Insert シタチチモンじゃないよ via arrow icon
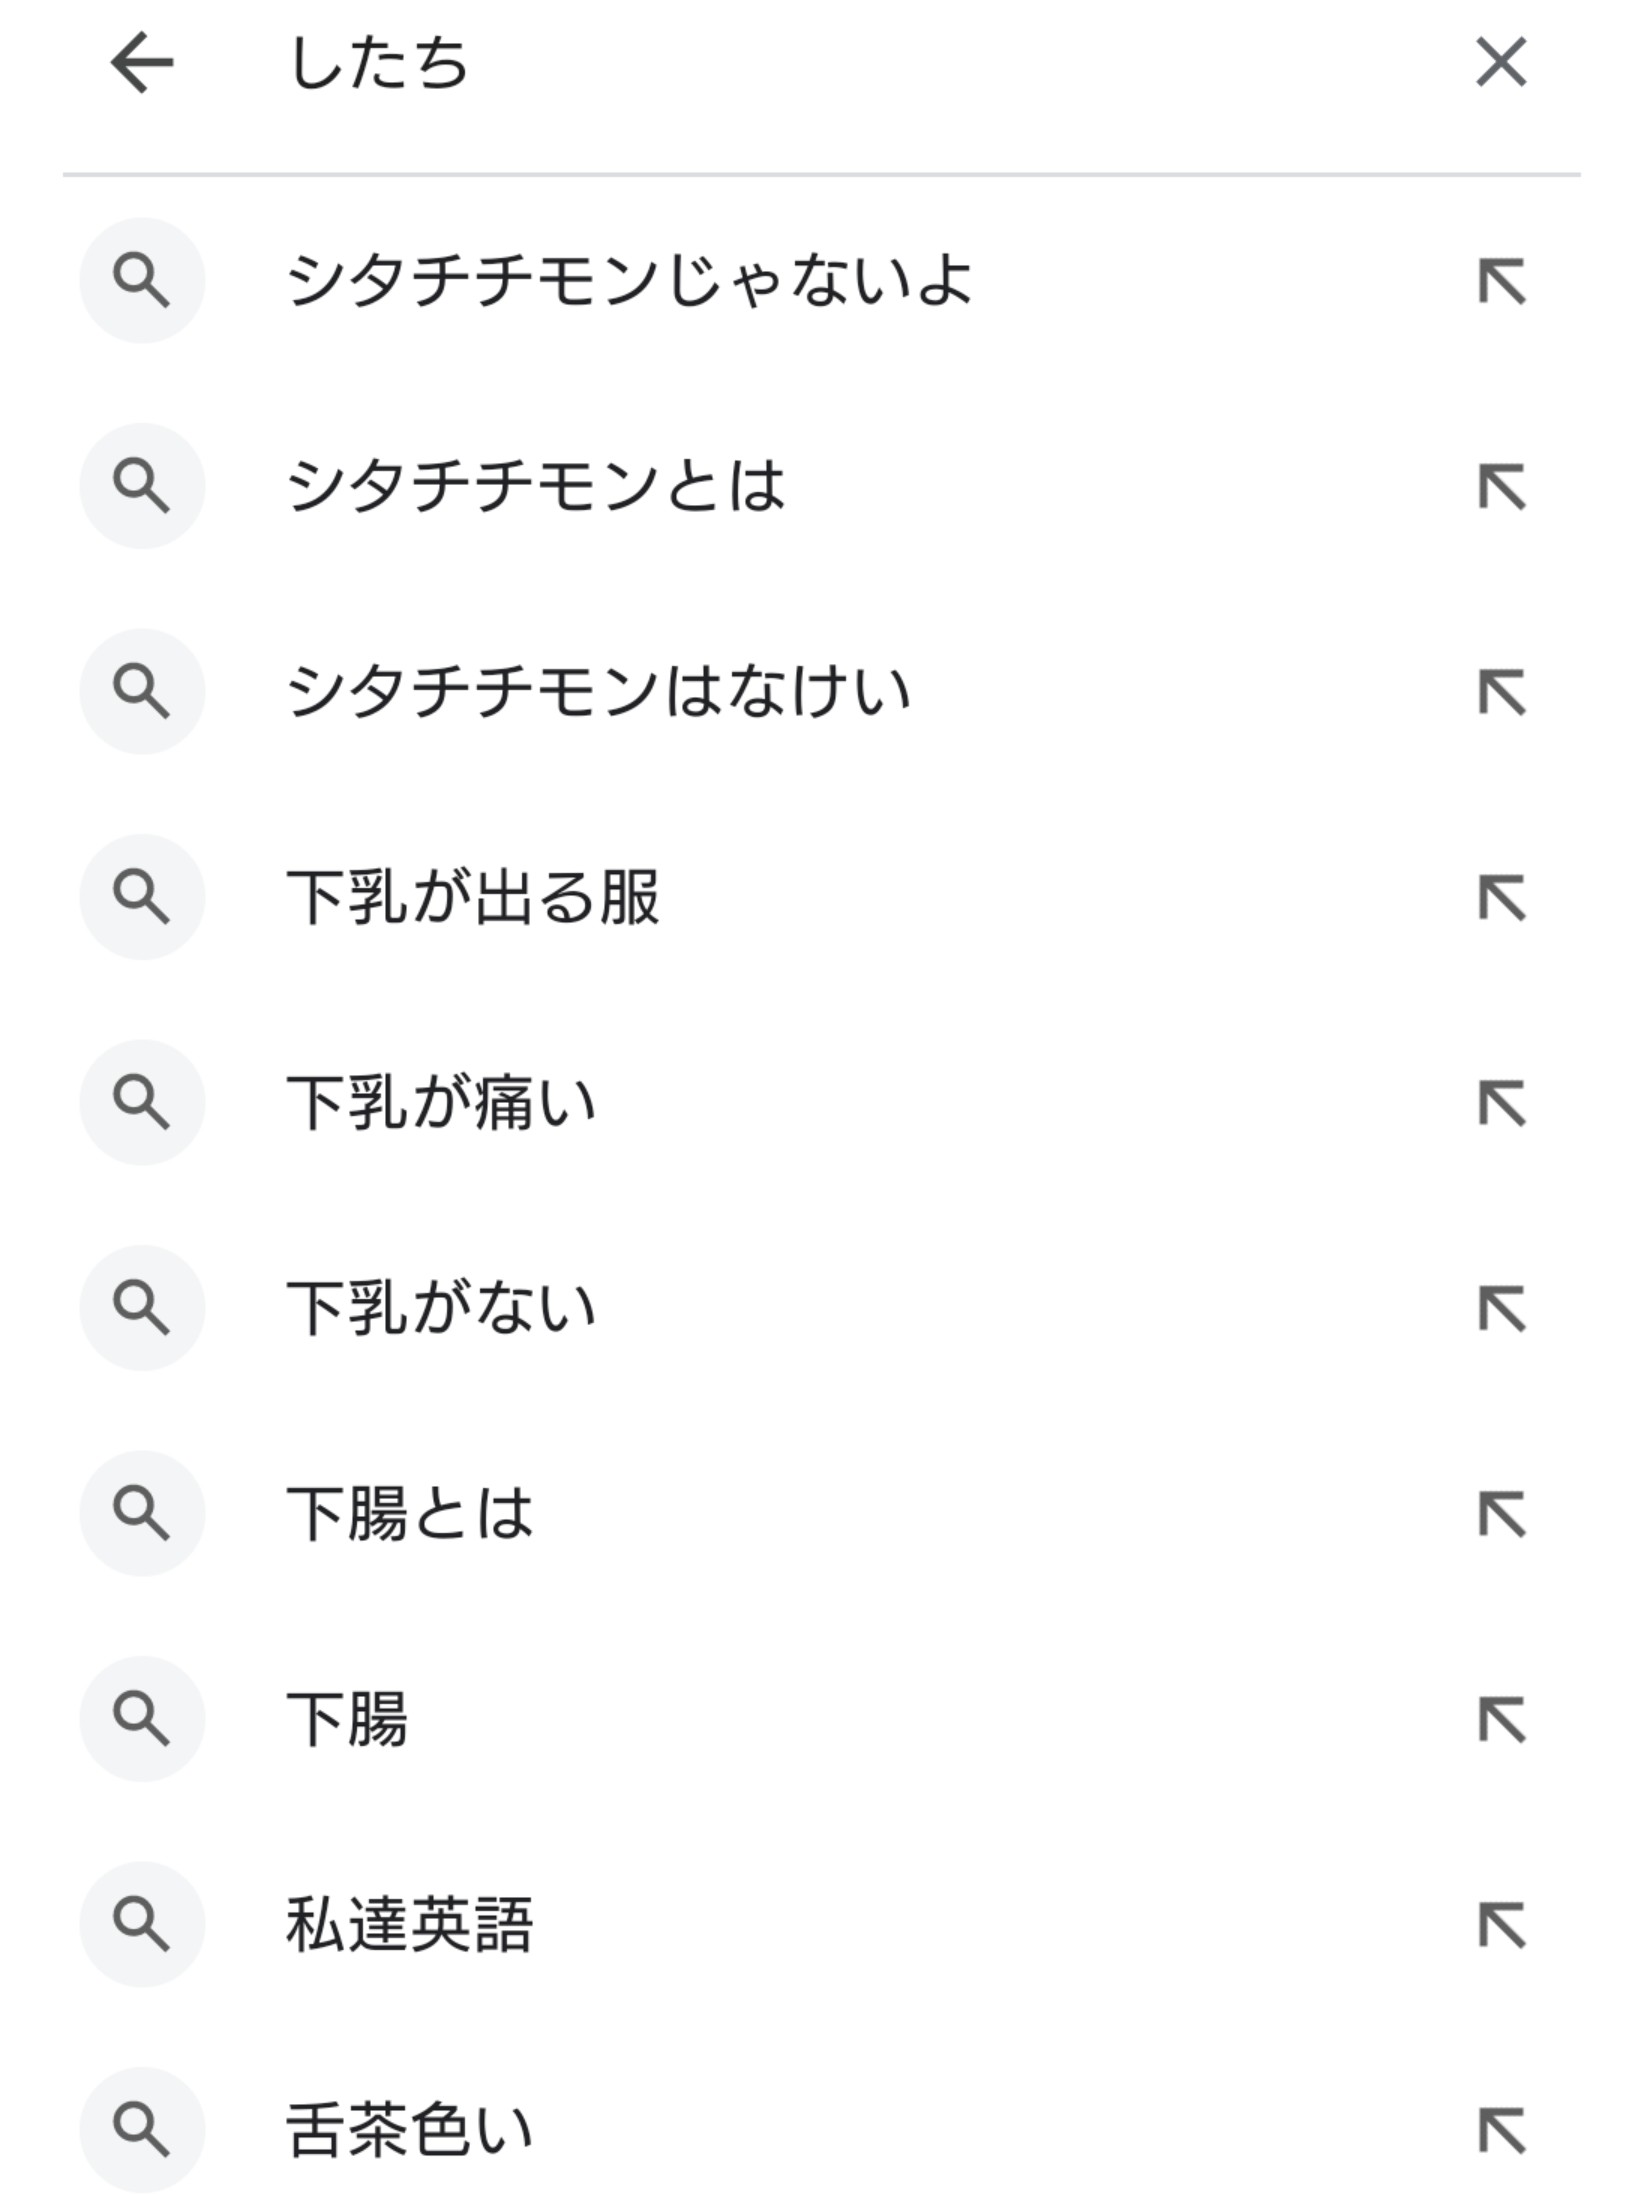 click(x=1501, y=281)
